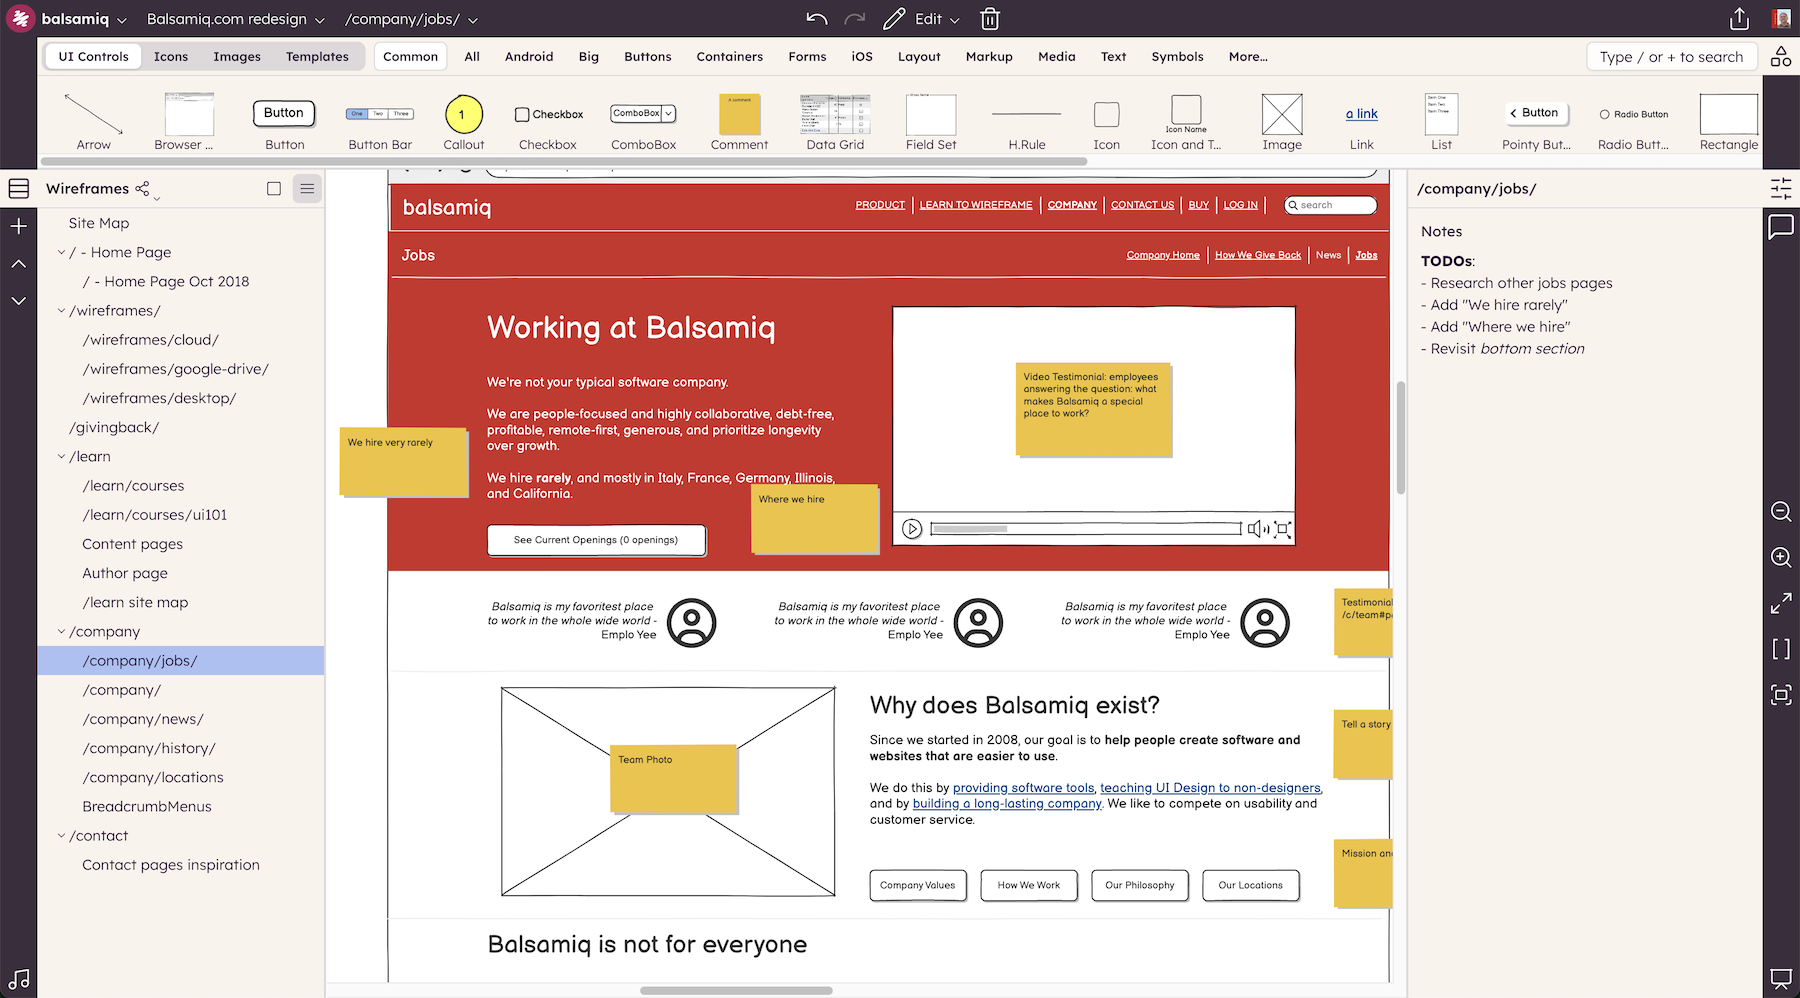Click the zoom in magnifier icon
The width and height of the screenshot is (1800, 998).
pyautogui.click(x=1781, y=558)
